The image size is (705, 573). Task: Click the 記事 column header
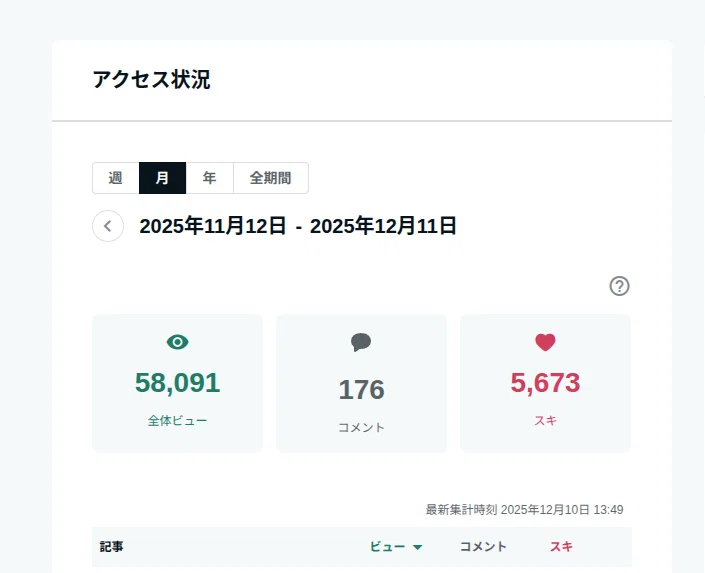(x=112, y=547)
